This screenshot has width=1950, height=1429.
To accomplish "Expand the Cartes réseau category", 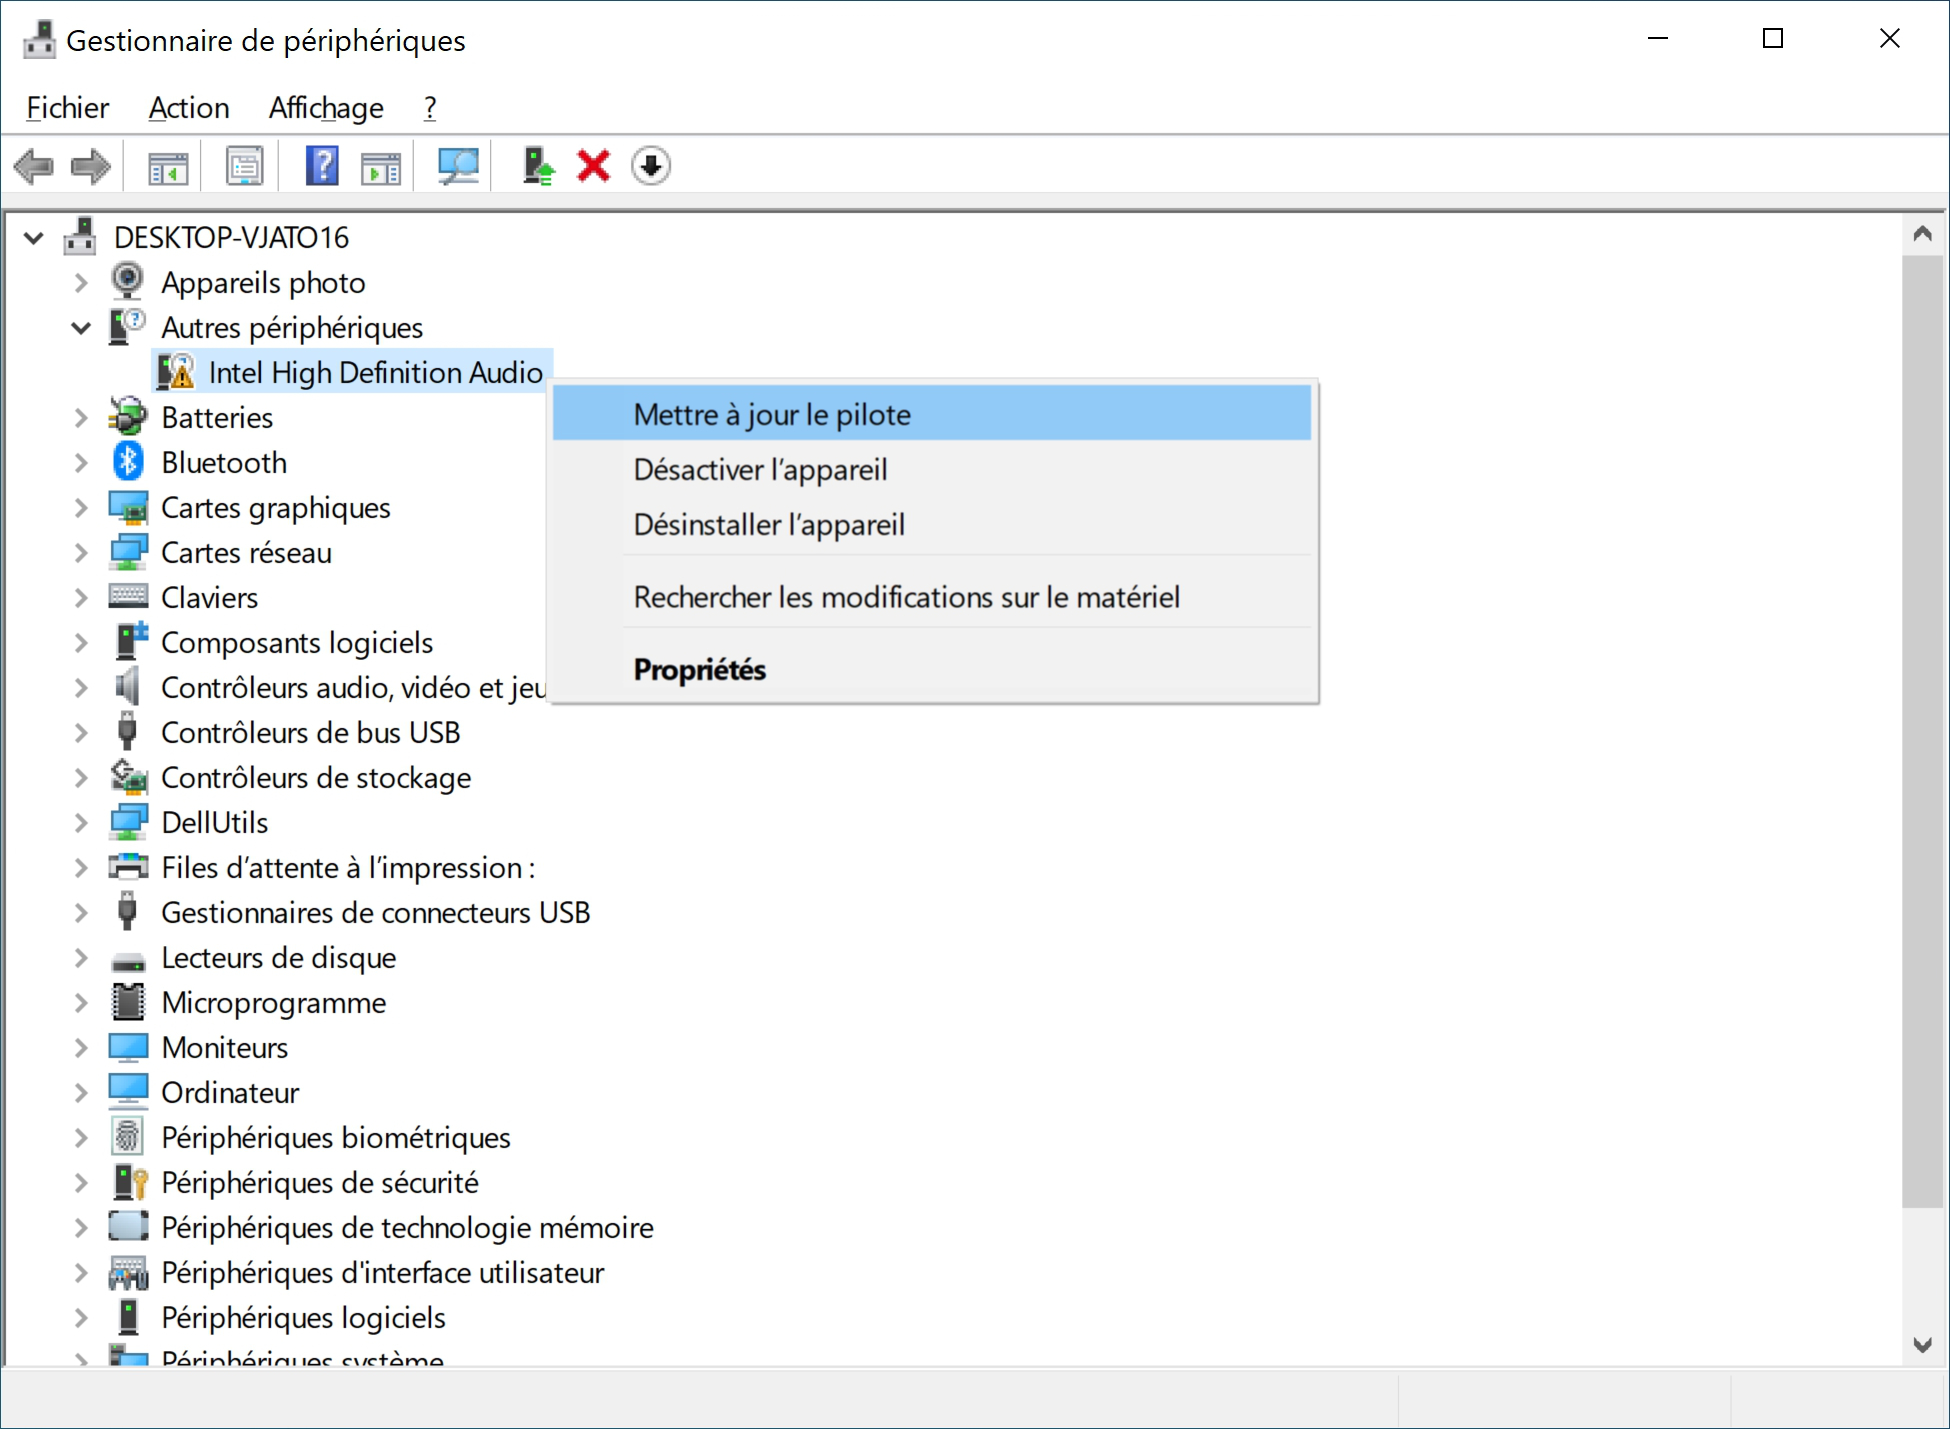I will [81, 552].
